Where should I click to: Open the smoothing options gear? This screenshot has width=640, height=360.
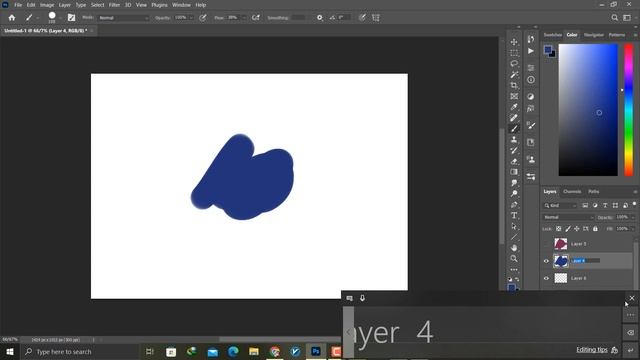pos(320,18)
